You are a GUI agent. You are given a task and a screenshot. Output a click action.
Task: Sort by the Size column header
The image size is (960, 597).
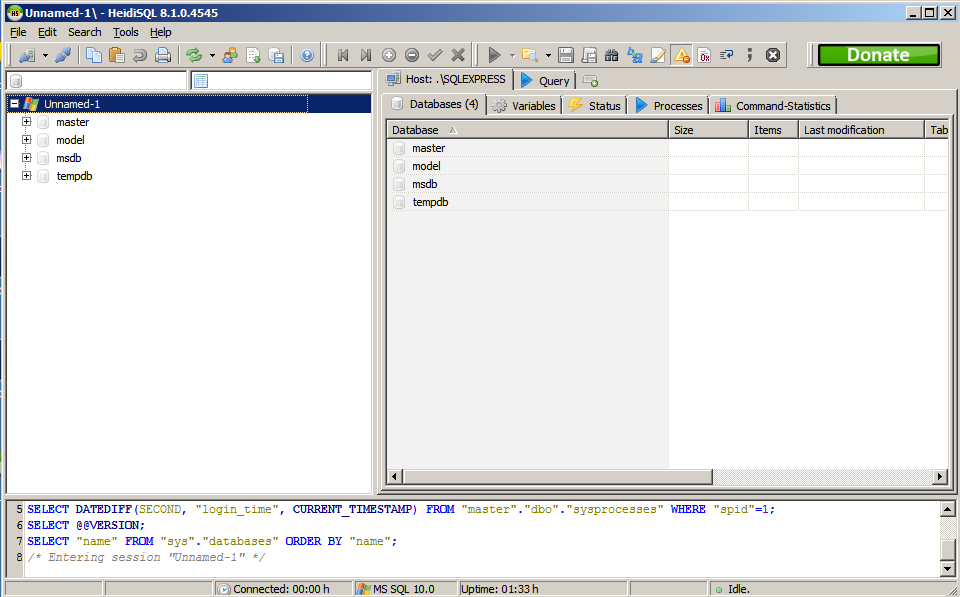[708, 130]
